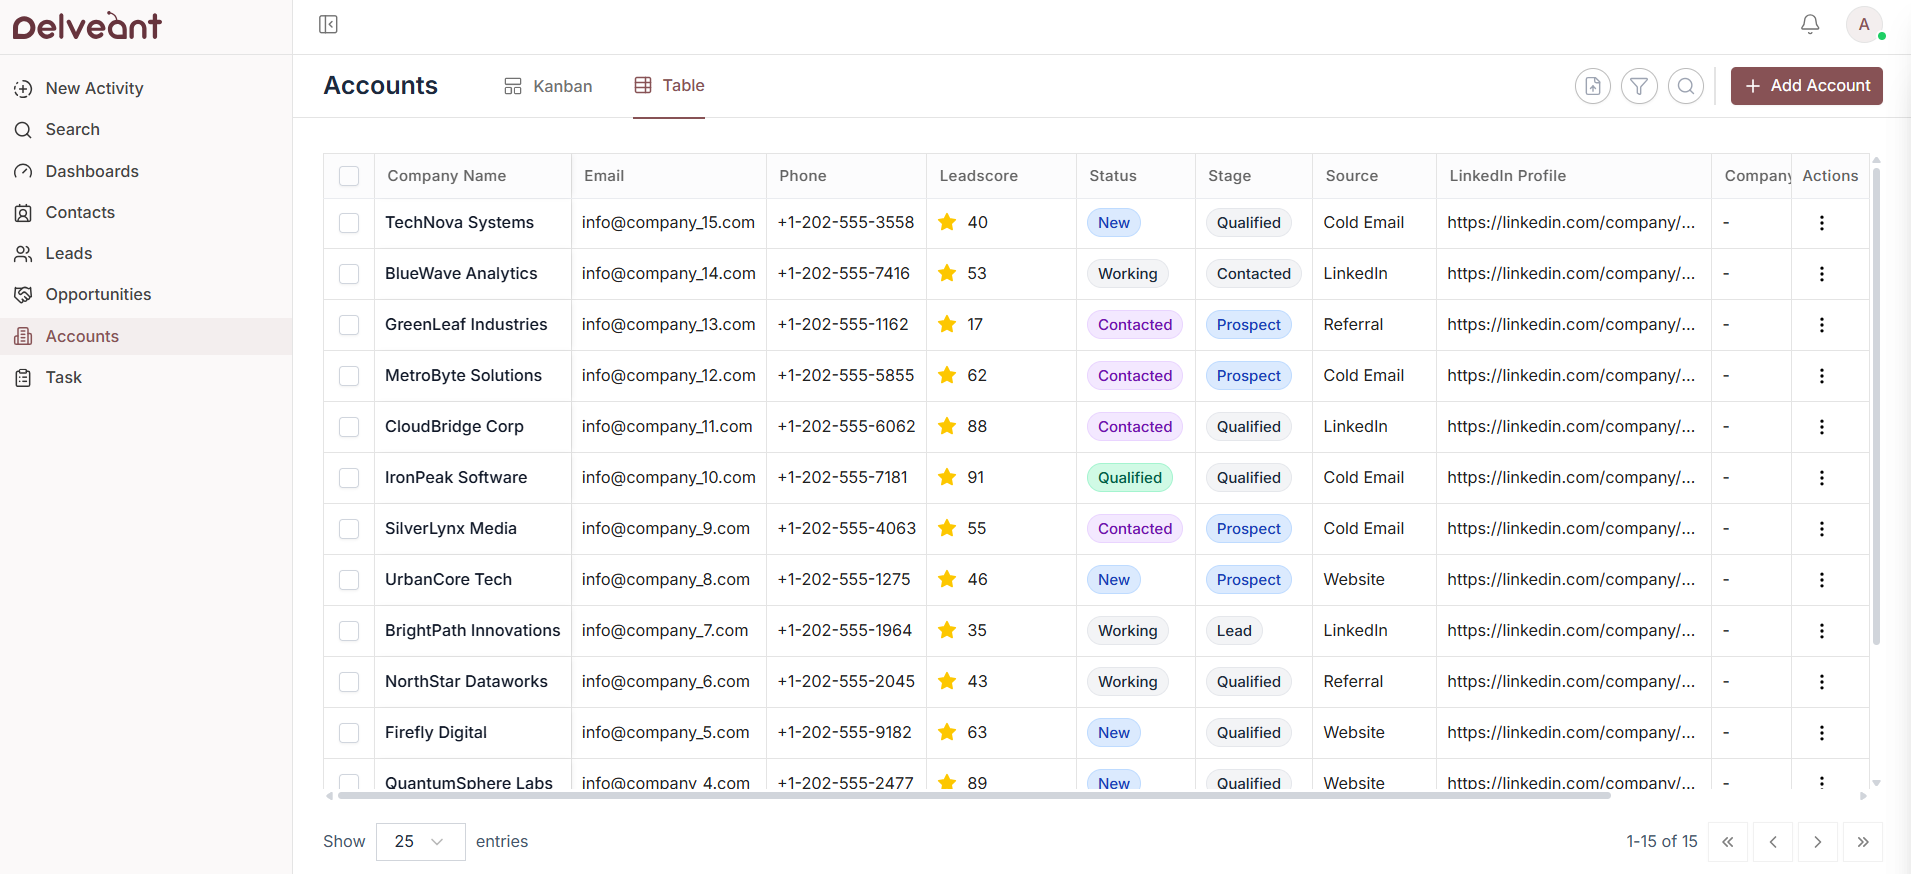Collapse the sidebar panel icon
Viewport: 1911px width, 874px height.
[x=328, y=25]
